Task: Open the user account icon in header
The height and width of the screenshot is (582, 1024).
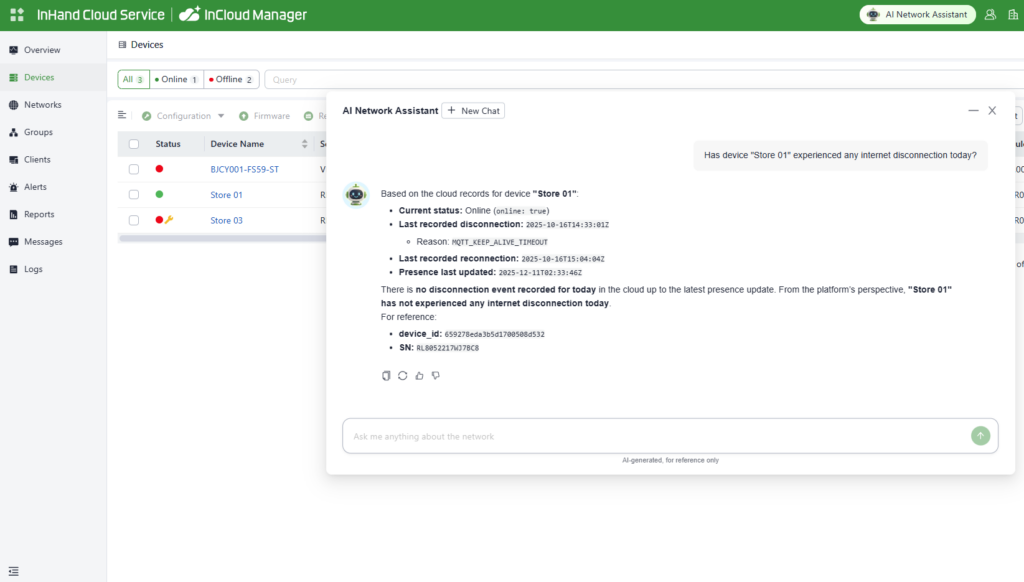Action: tap(990, 15)
